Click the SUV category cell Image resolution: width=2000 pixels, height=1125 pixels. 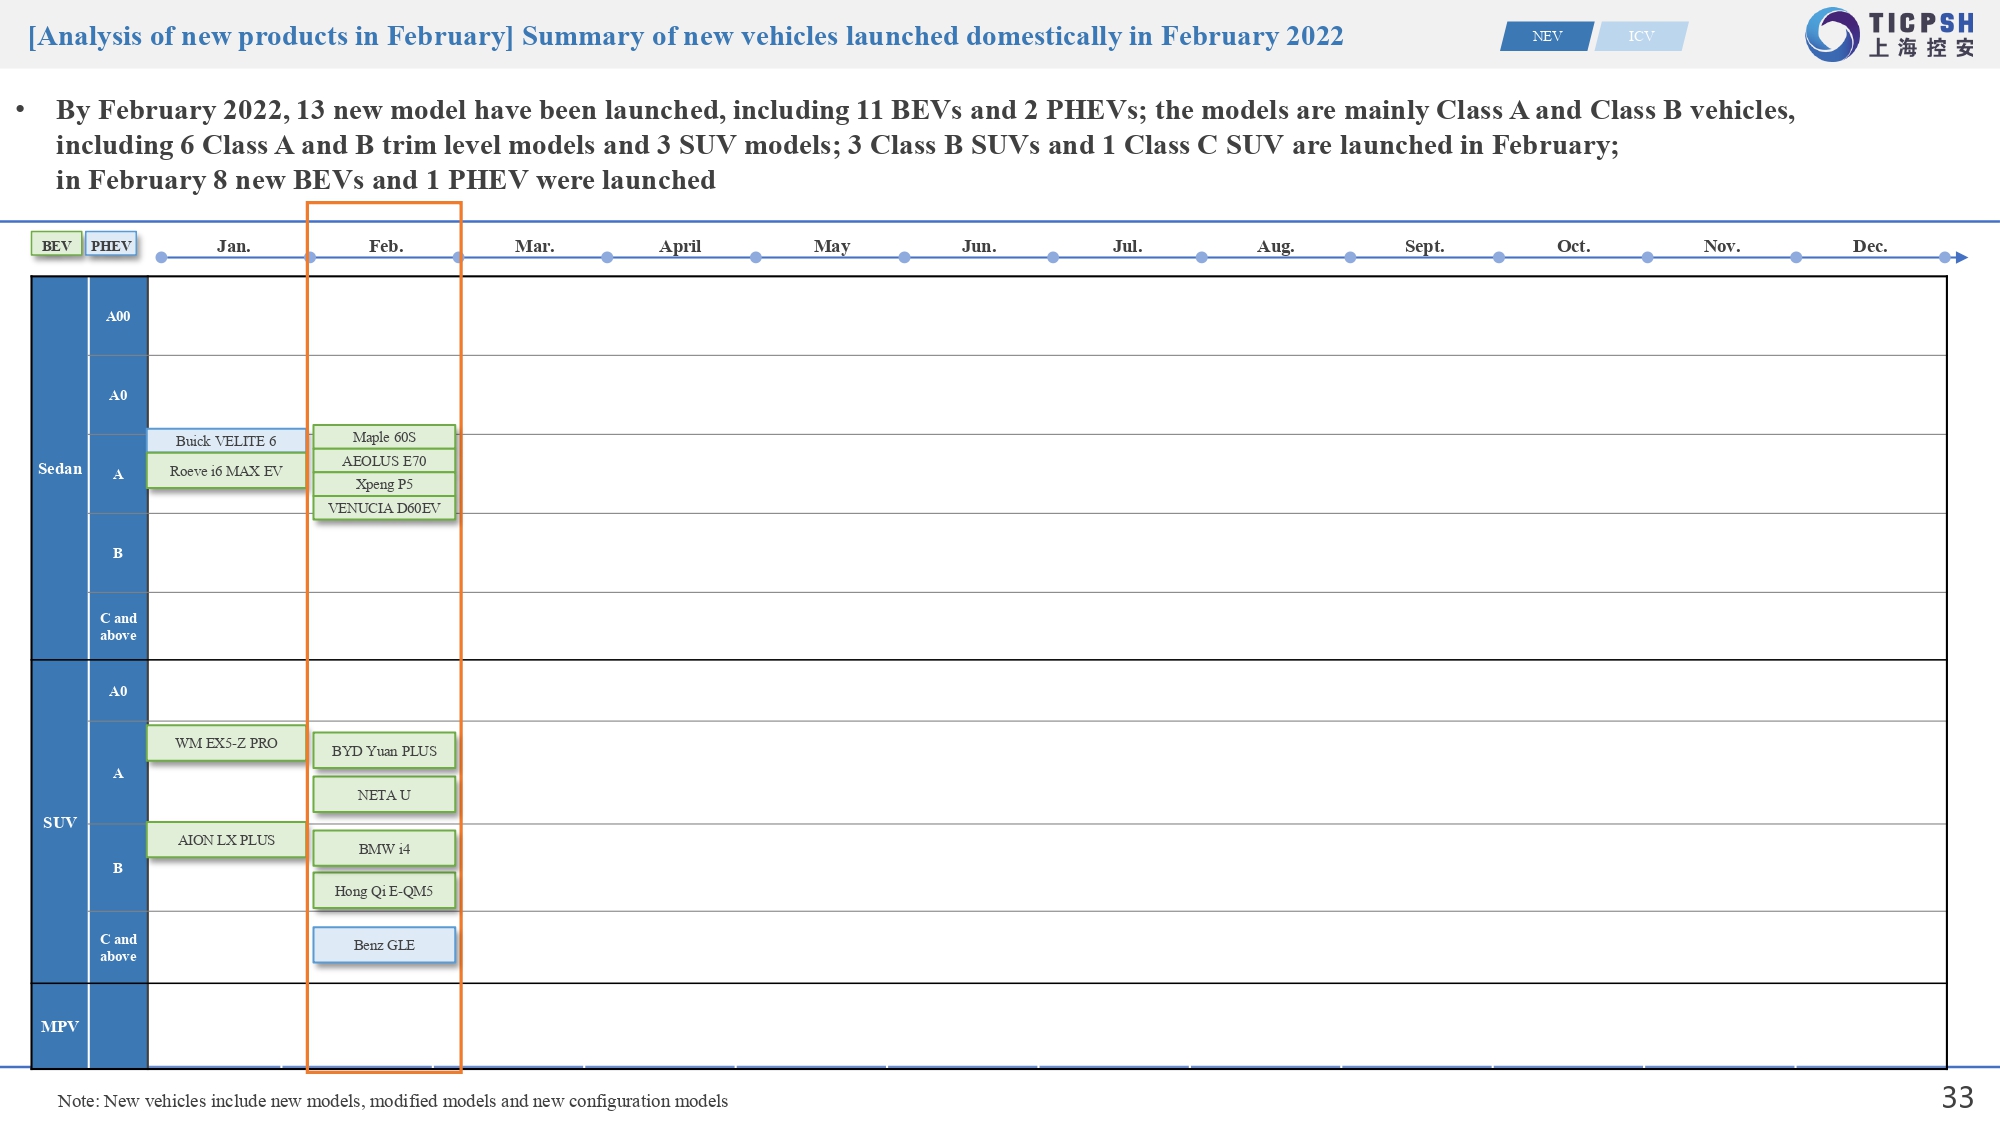60,822
